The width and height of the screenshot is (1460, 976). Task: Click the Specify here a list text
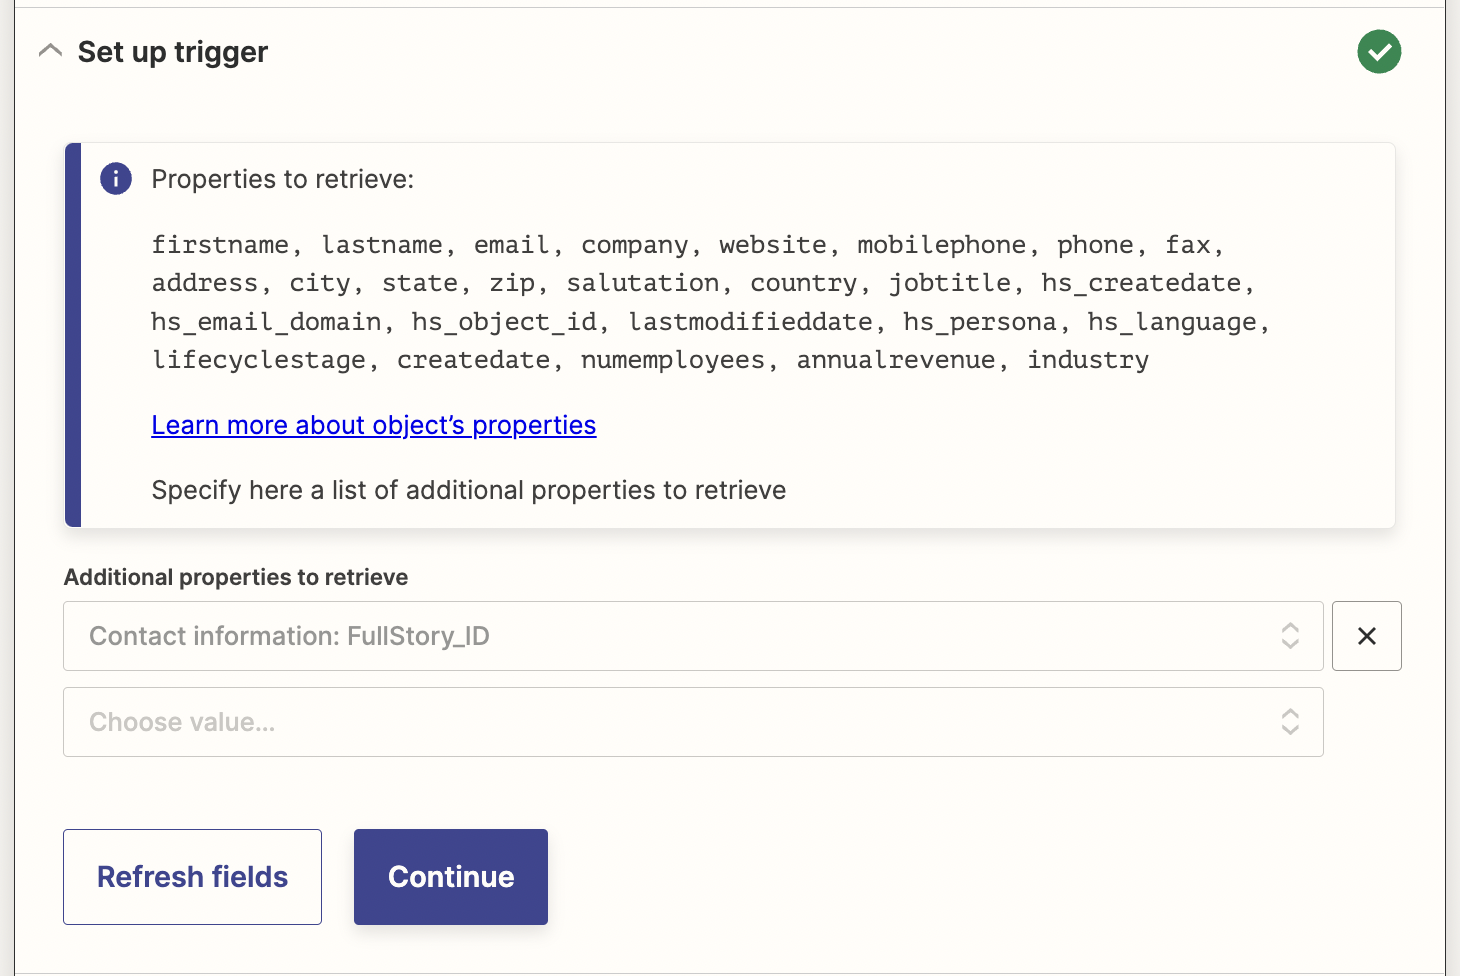[x=469, y=490]
